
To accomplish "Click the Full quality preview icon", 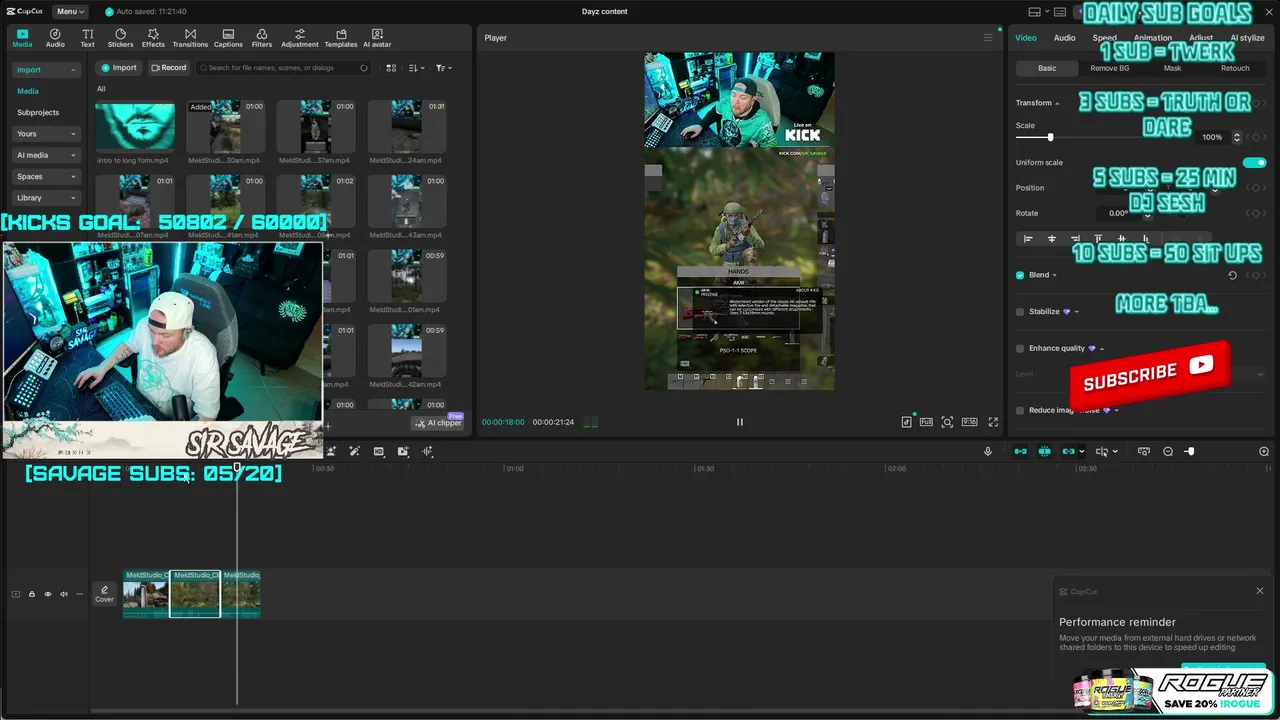I will tap(926, 422).
